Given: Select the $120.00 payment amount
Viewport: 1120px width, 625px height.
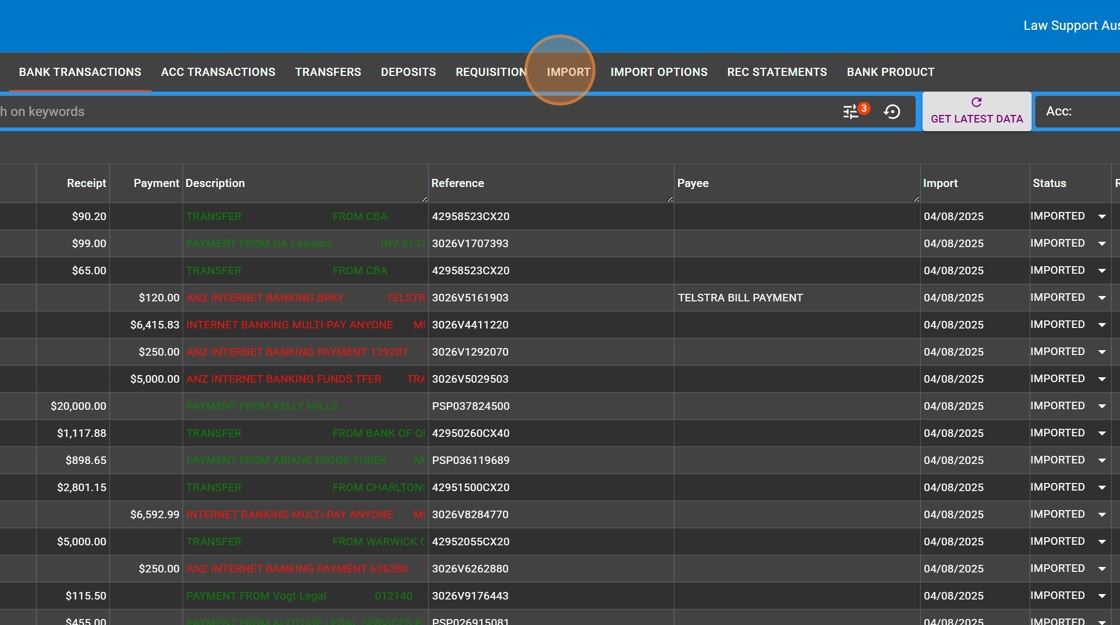Looking at the screenshot, I should coord(159,298).
